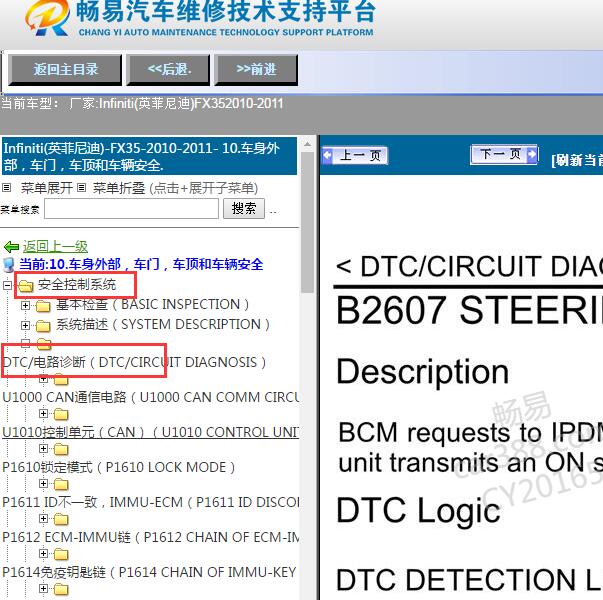Click the folder icon below P1614免疫钥匙链
The width and height of the screenshot is (603, 600).
pos(61,590)
